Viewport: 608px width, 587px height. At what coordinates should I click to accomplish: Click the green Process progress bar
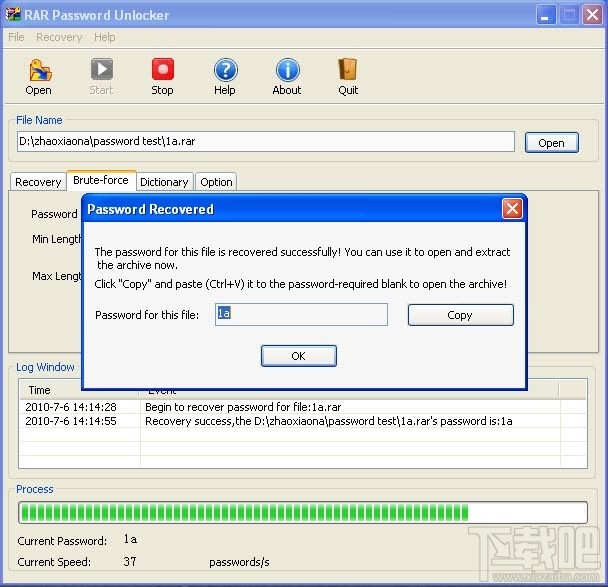click(303, 513)
